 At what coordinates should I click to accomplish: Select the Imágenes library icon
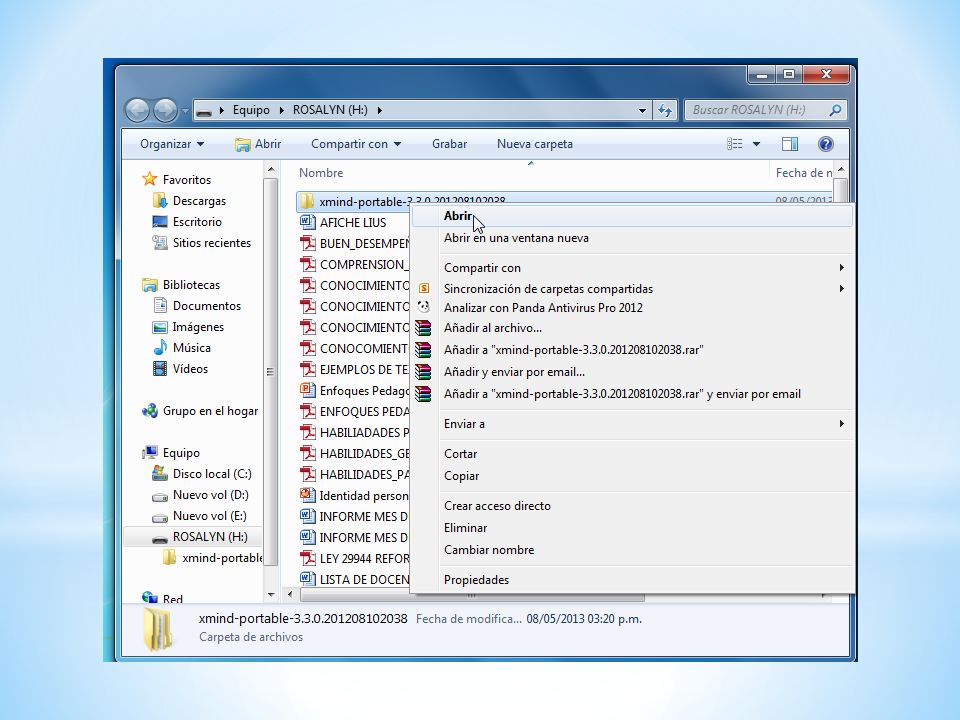[160, 327]
